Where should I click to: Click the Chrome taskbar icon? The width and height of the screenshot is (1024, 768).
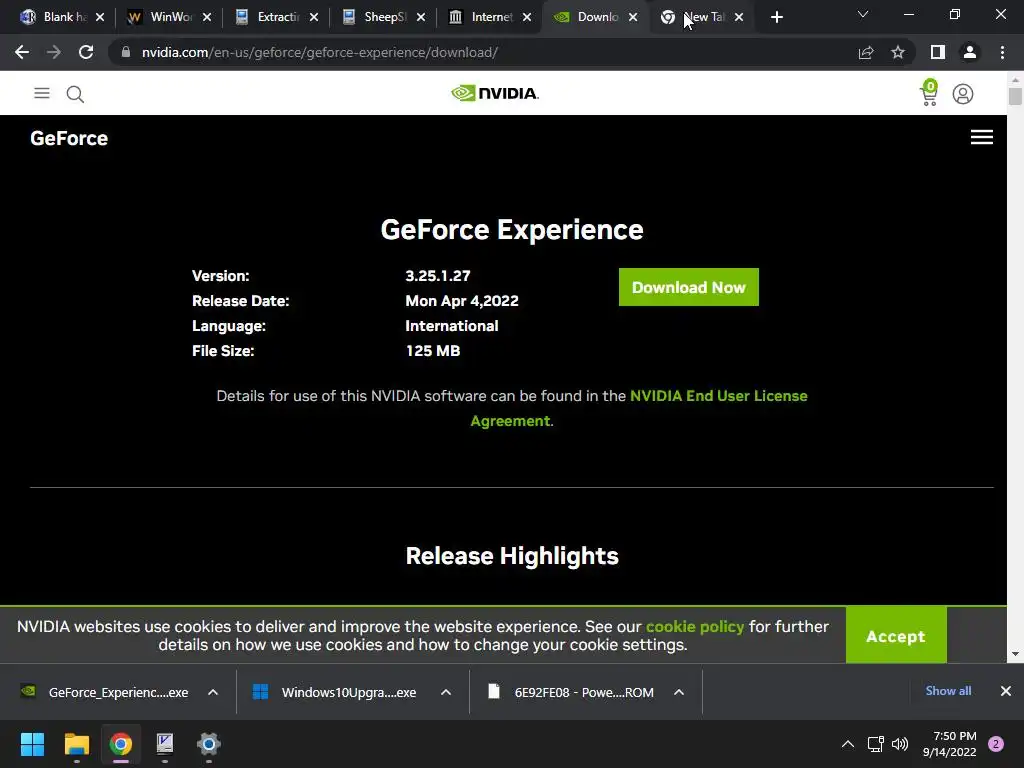(121, 744)
